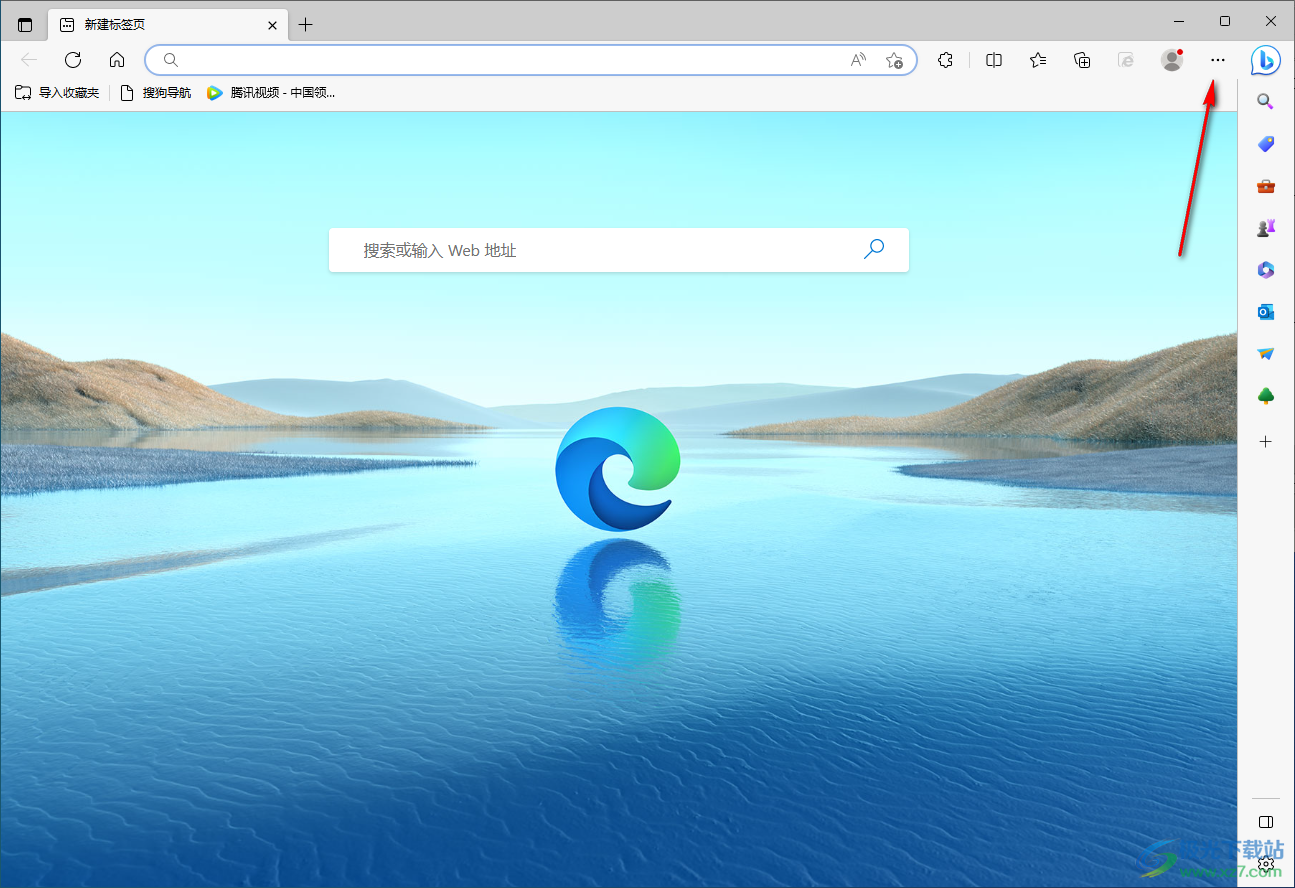This screenshot has height=888, width=1295.
Task: Open 搜狗导航 bookmark
Action: click(155, 93)
